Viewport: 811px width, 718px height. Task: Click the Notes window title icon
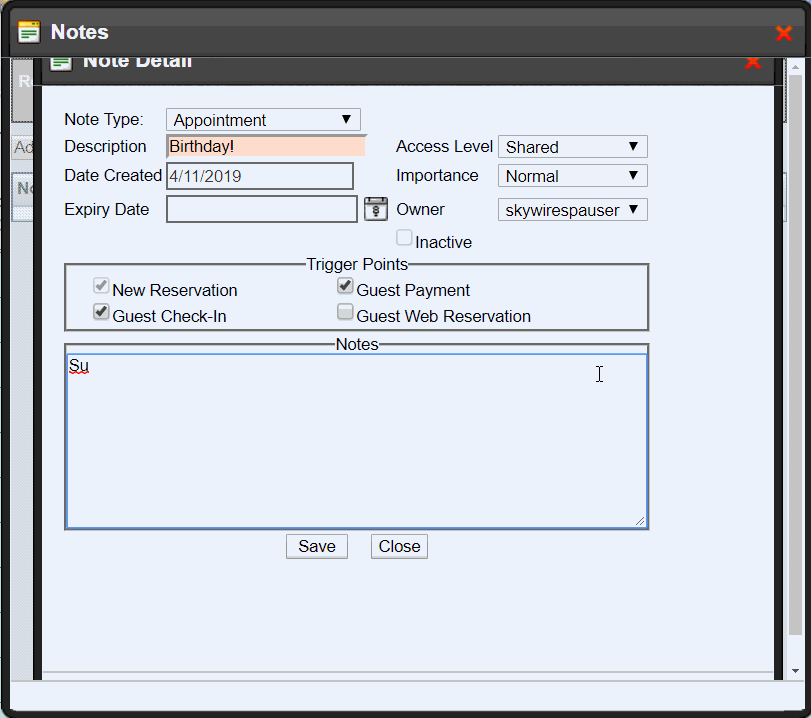click(29, 32)
